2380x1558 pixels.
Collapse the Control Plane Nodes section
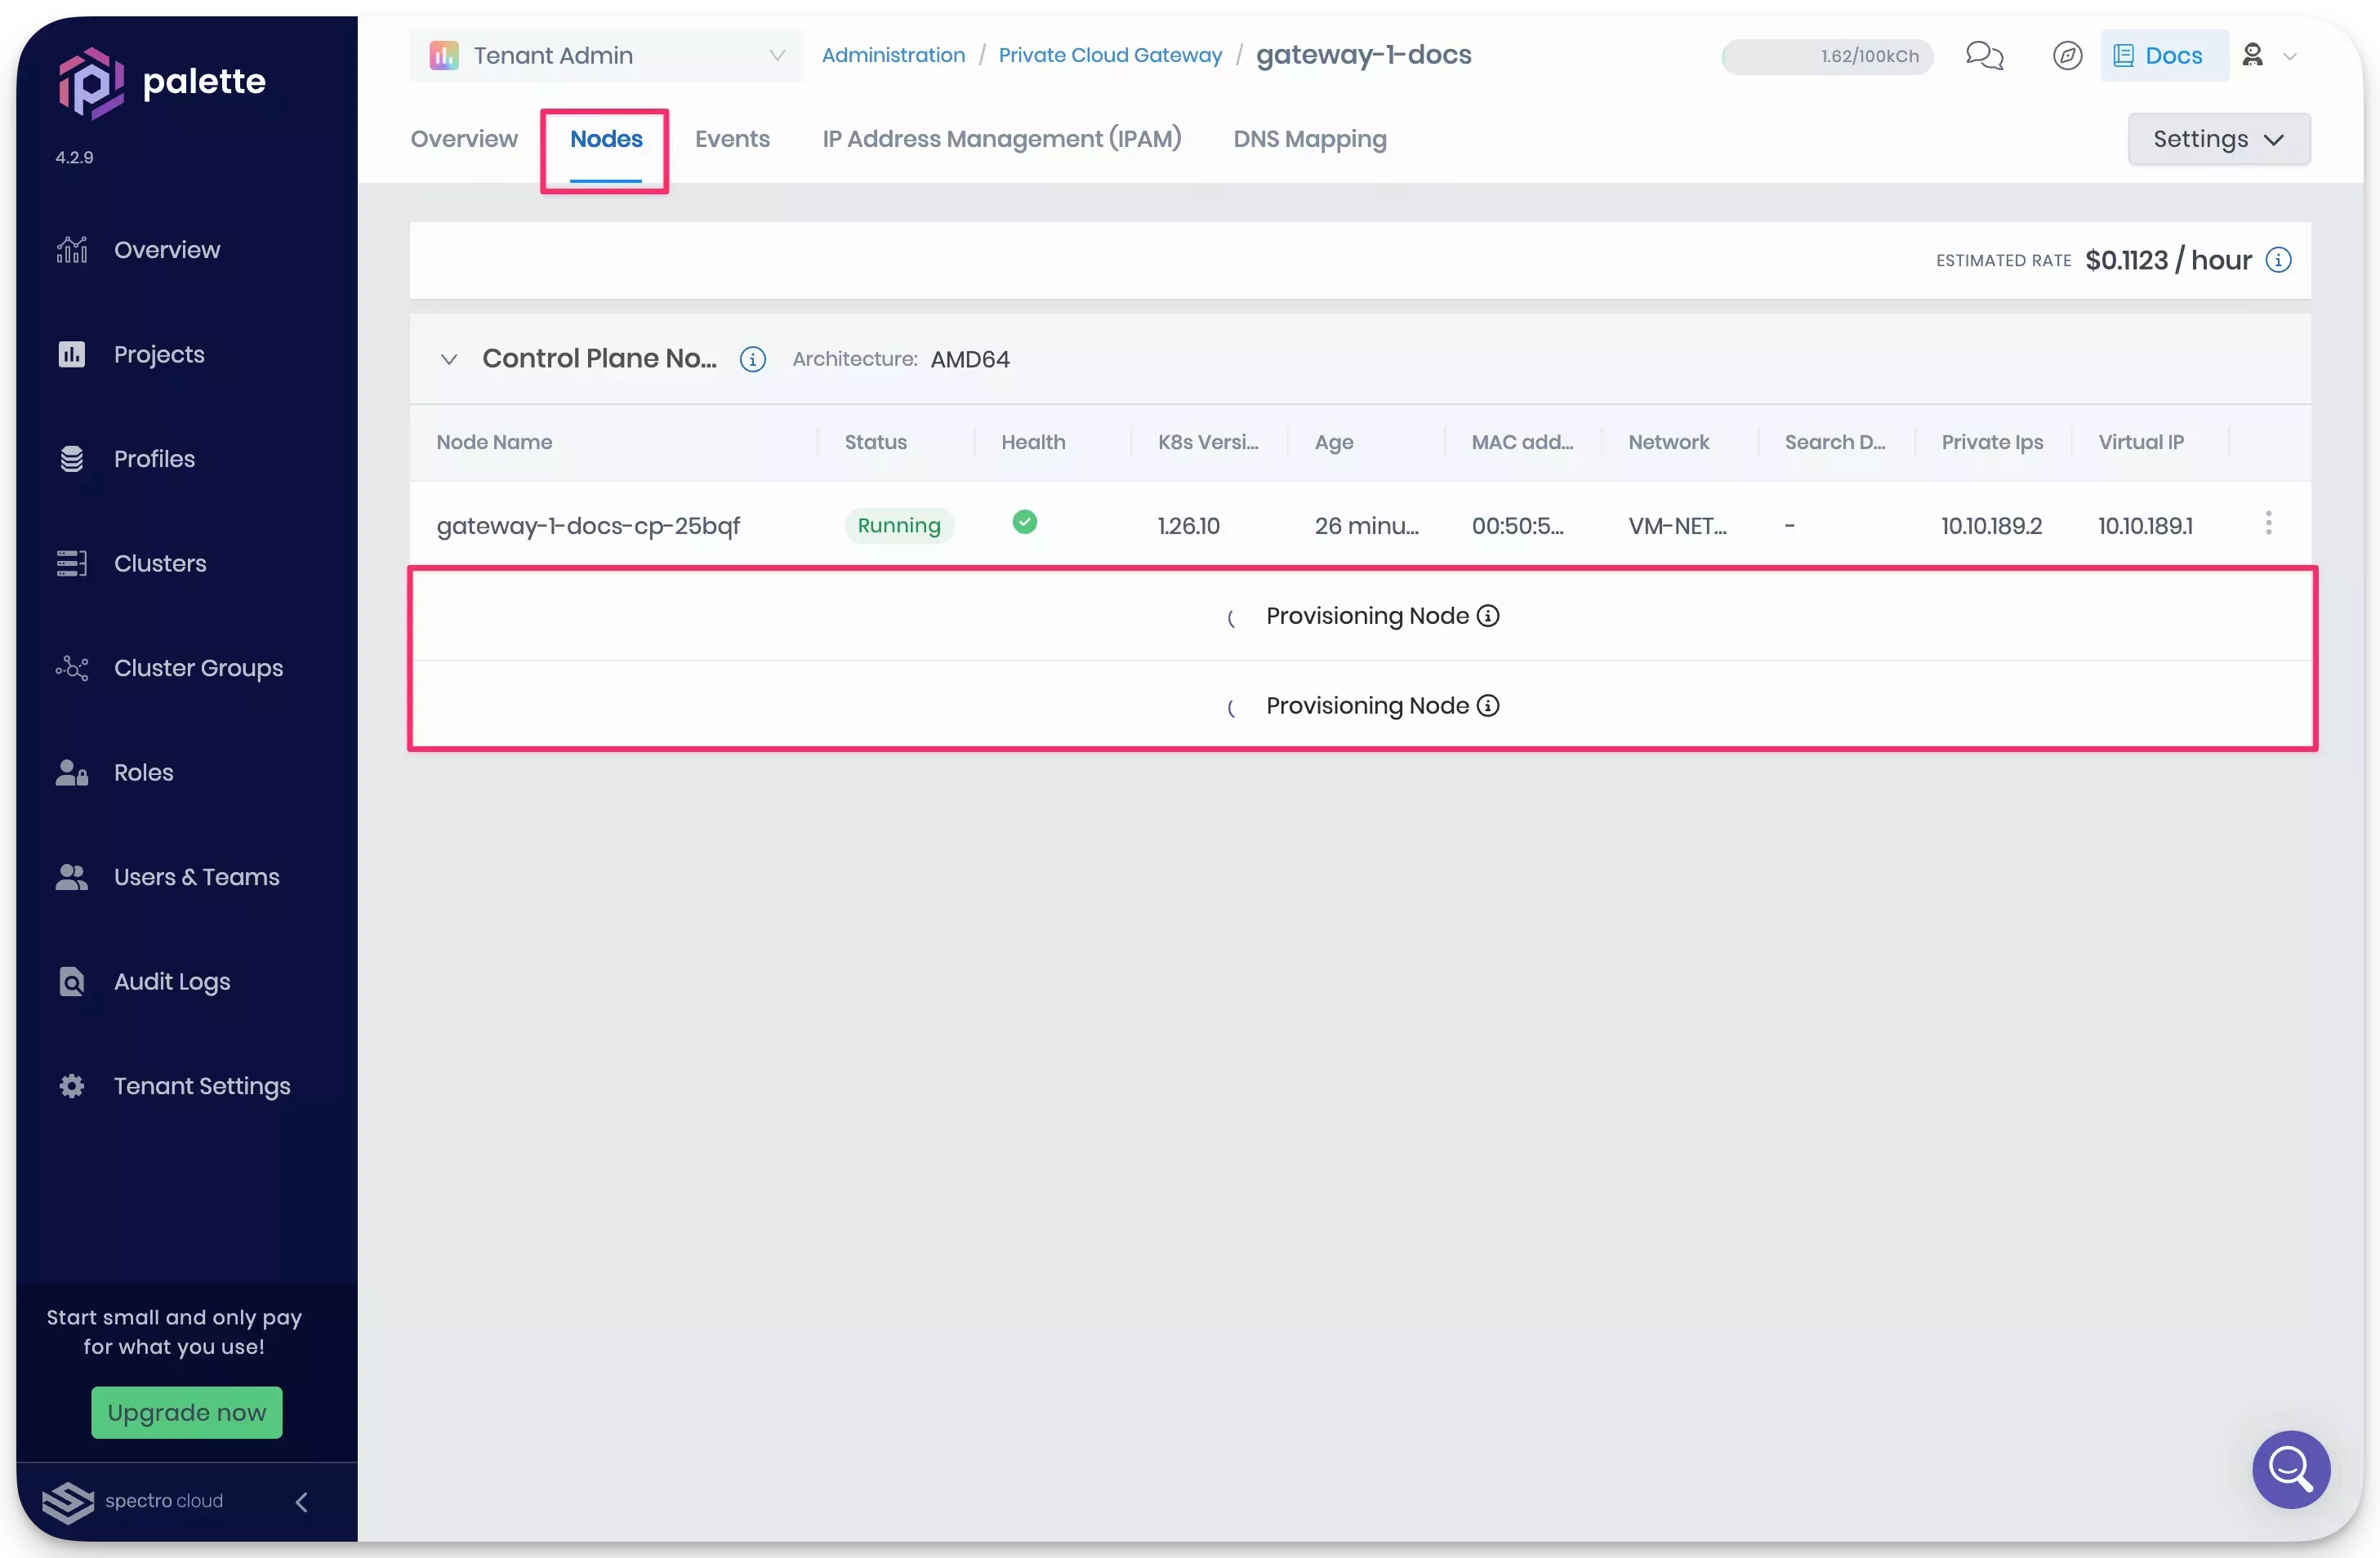(x=448, y=359)
